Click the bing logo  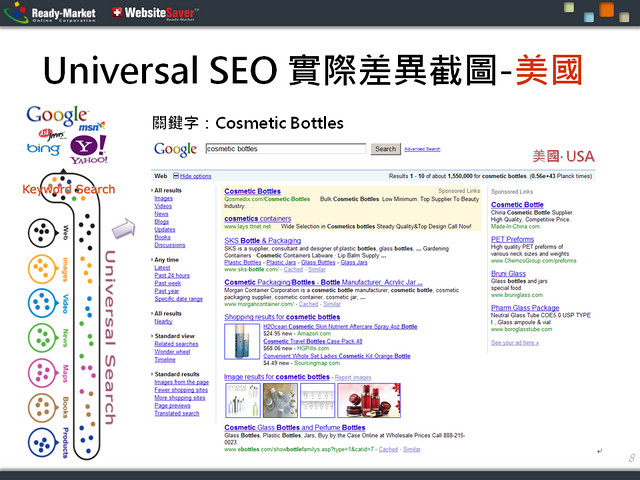(43, 148)
